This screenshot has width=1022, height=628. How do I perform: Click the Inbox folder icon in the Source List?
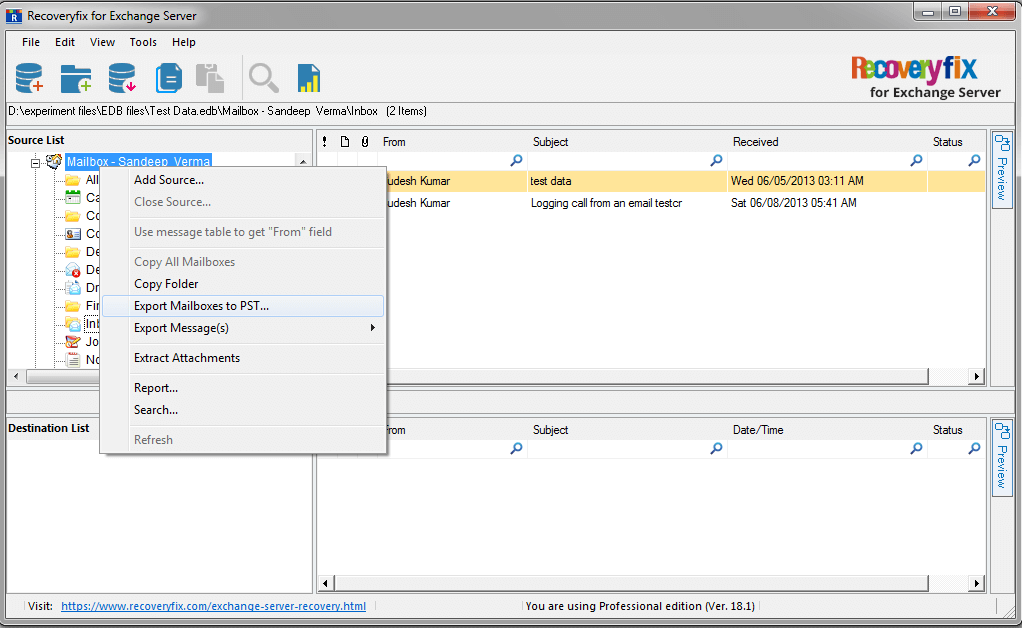click(73, 324)
